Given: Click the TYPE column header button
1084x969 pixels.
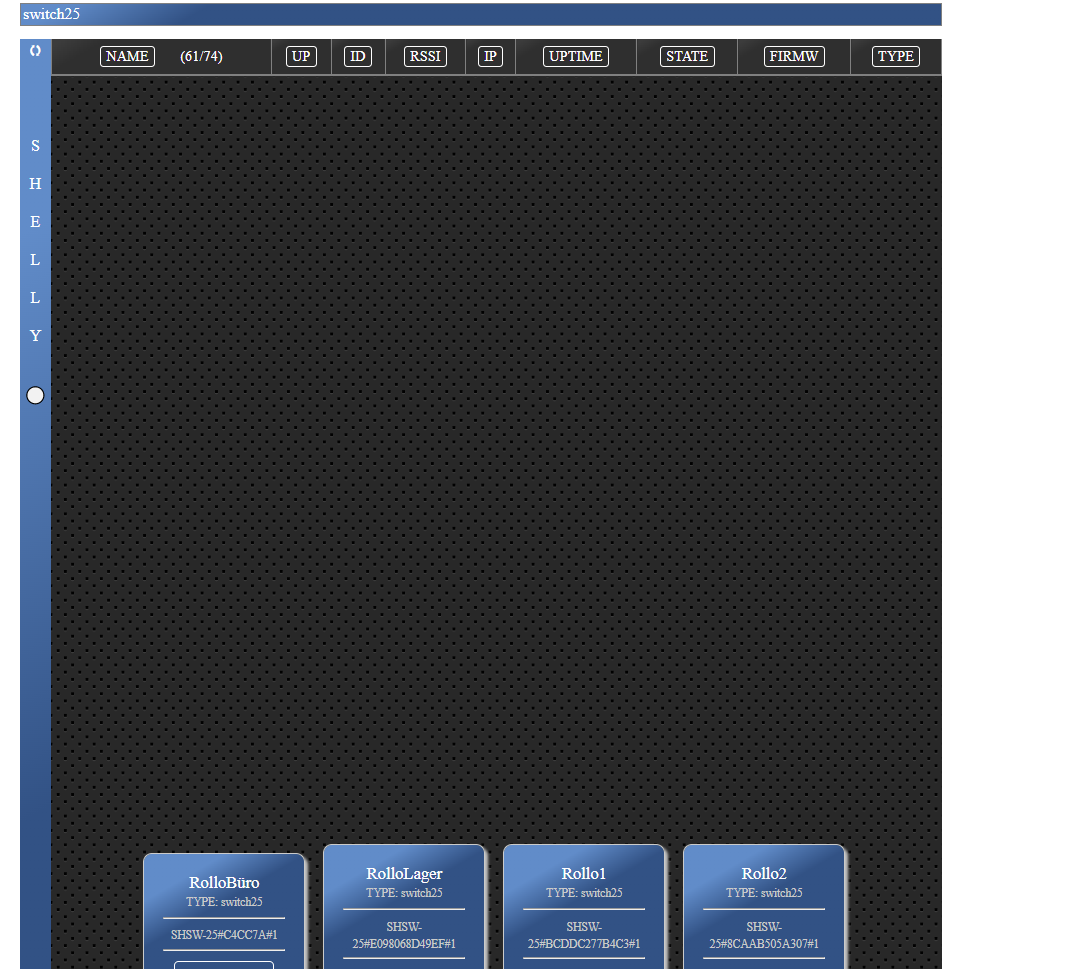Looking at the screenshot, I should 895,56.
